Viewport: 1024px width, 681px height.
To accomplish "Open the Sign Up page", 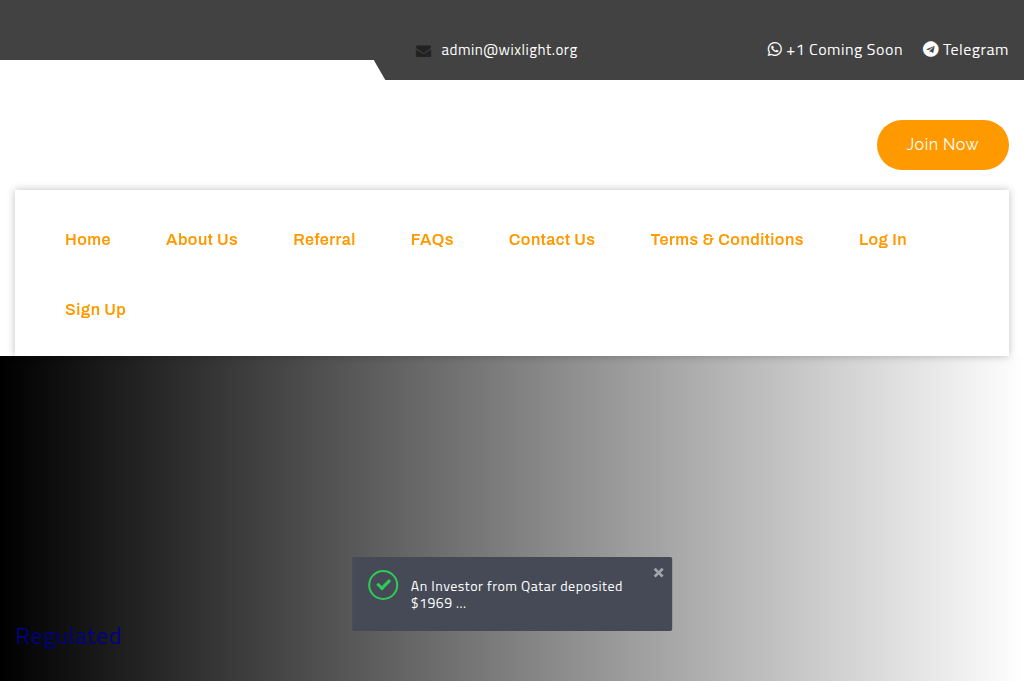I will click(95, 309).
